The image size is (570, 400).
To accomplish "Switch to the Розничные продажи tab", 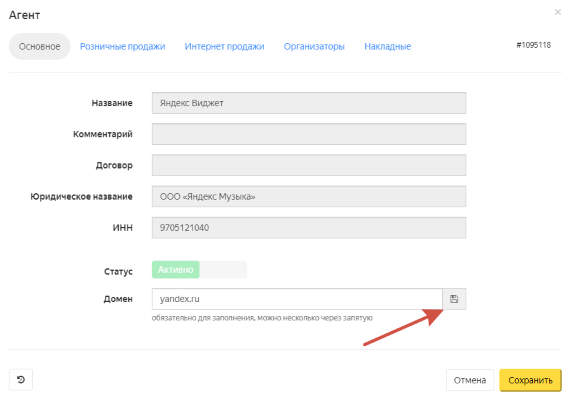I will pos(123,47).
